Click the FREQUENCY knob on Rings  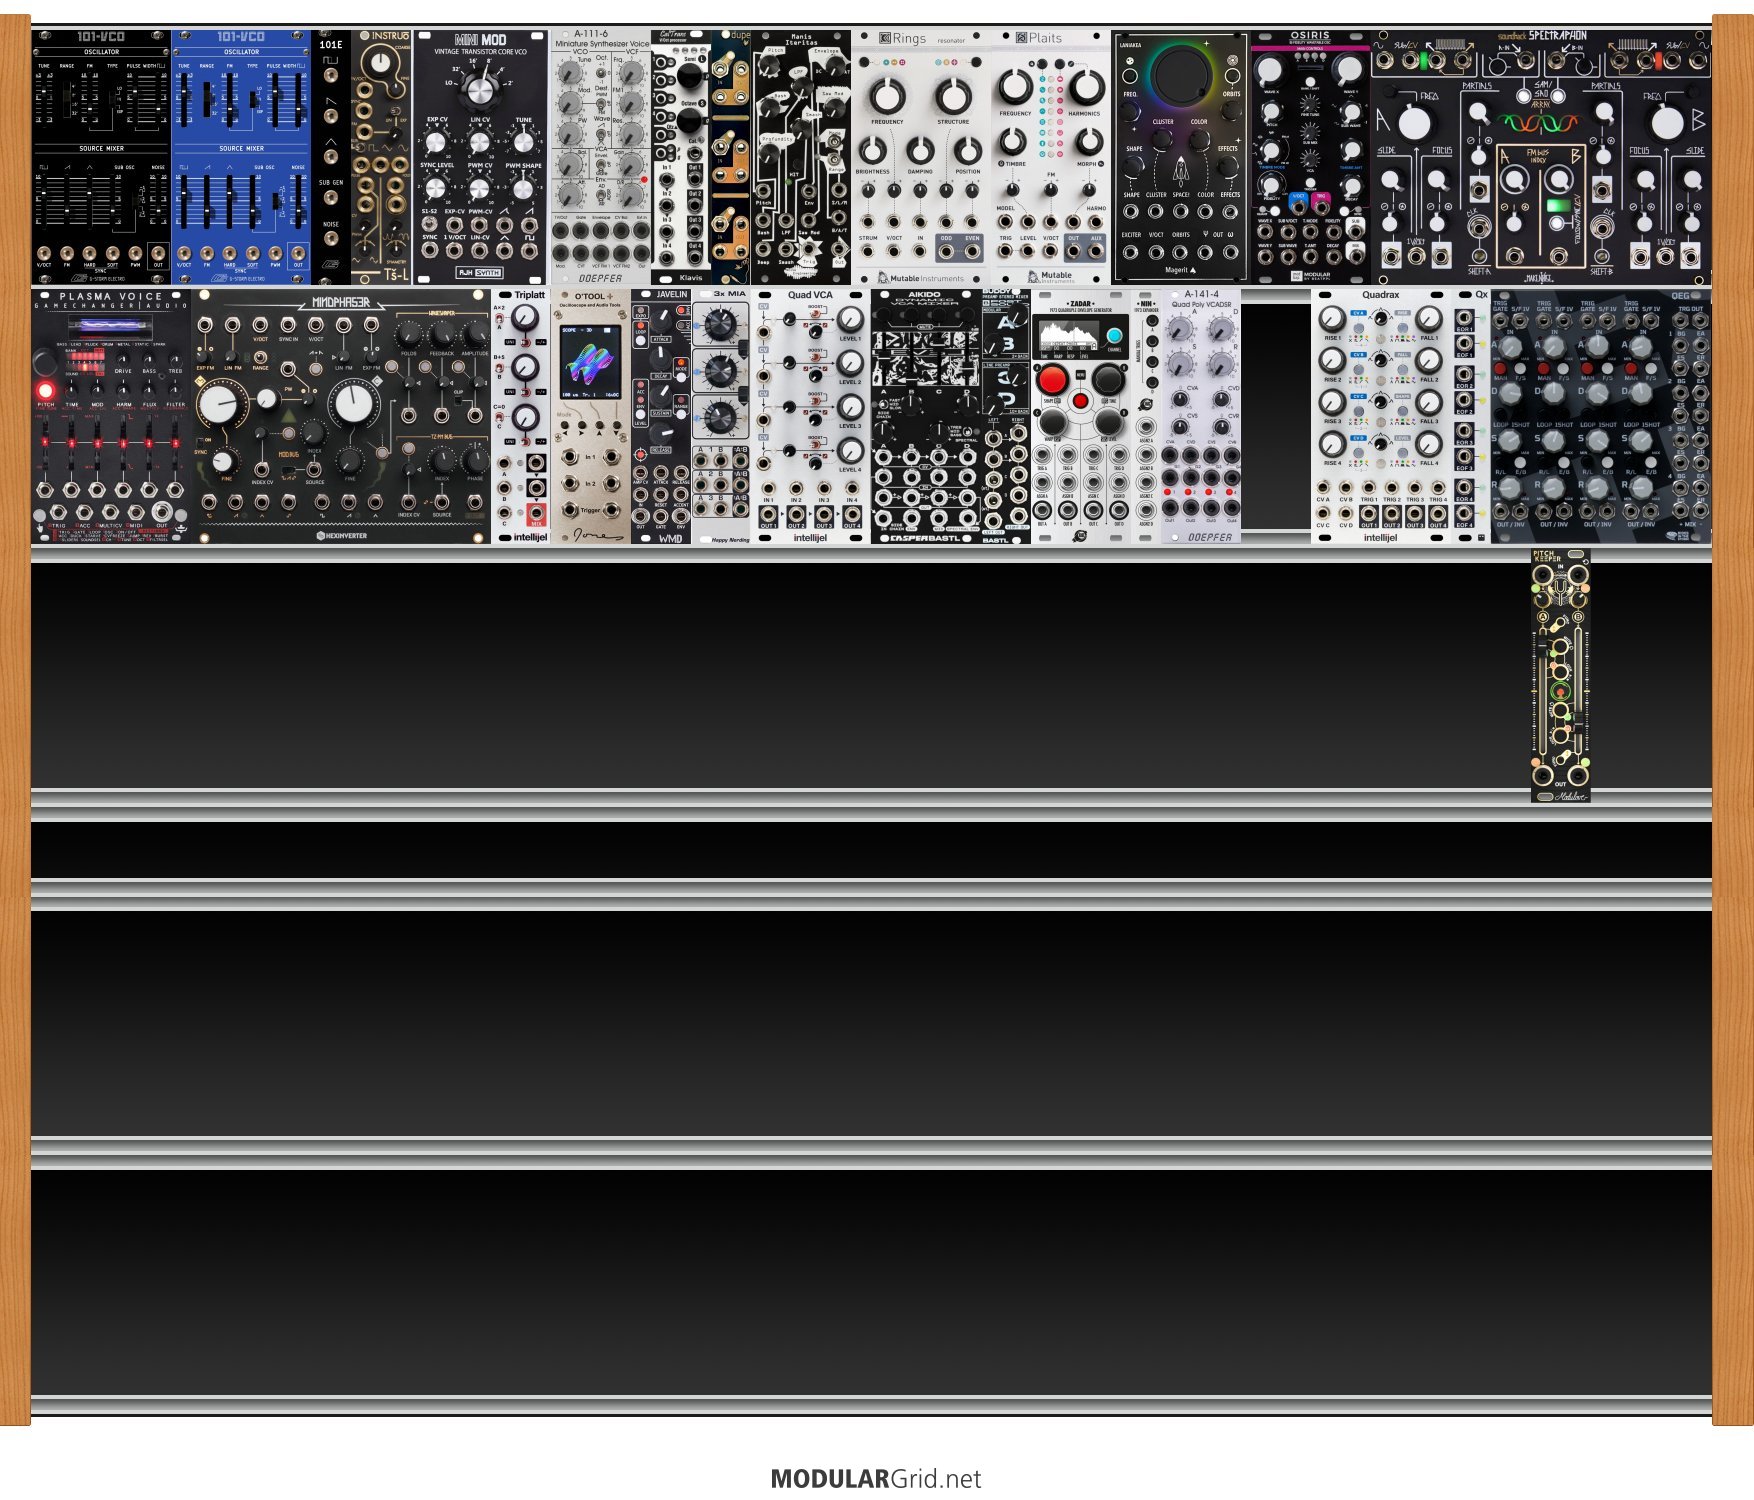tap(887, 97)
